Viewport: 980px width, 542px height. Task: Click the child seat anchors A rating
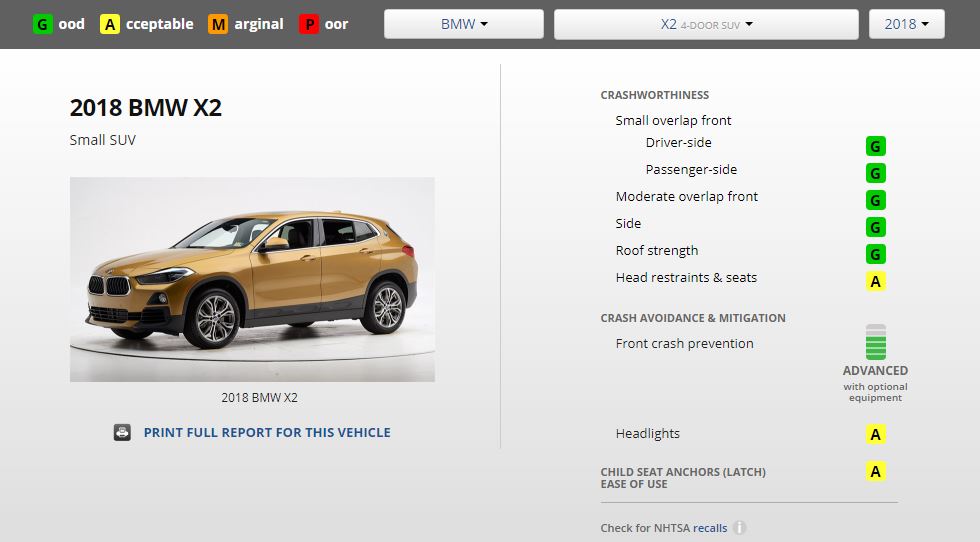(876, 471)
